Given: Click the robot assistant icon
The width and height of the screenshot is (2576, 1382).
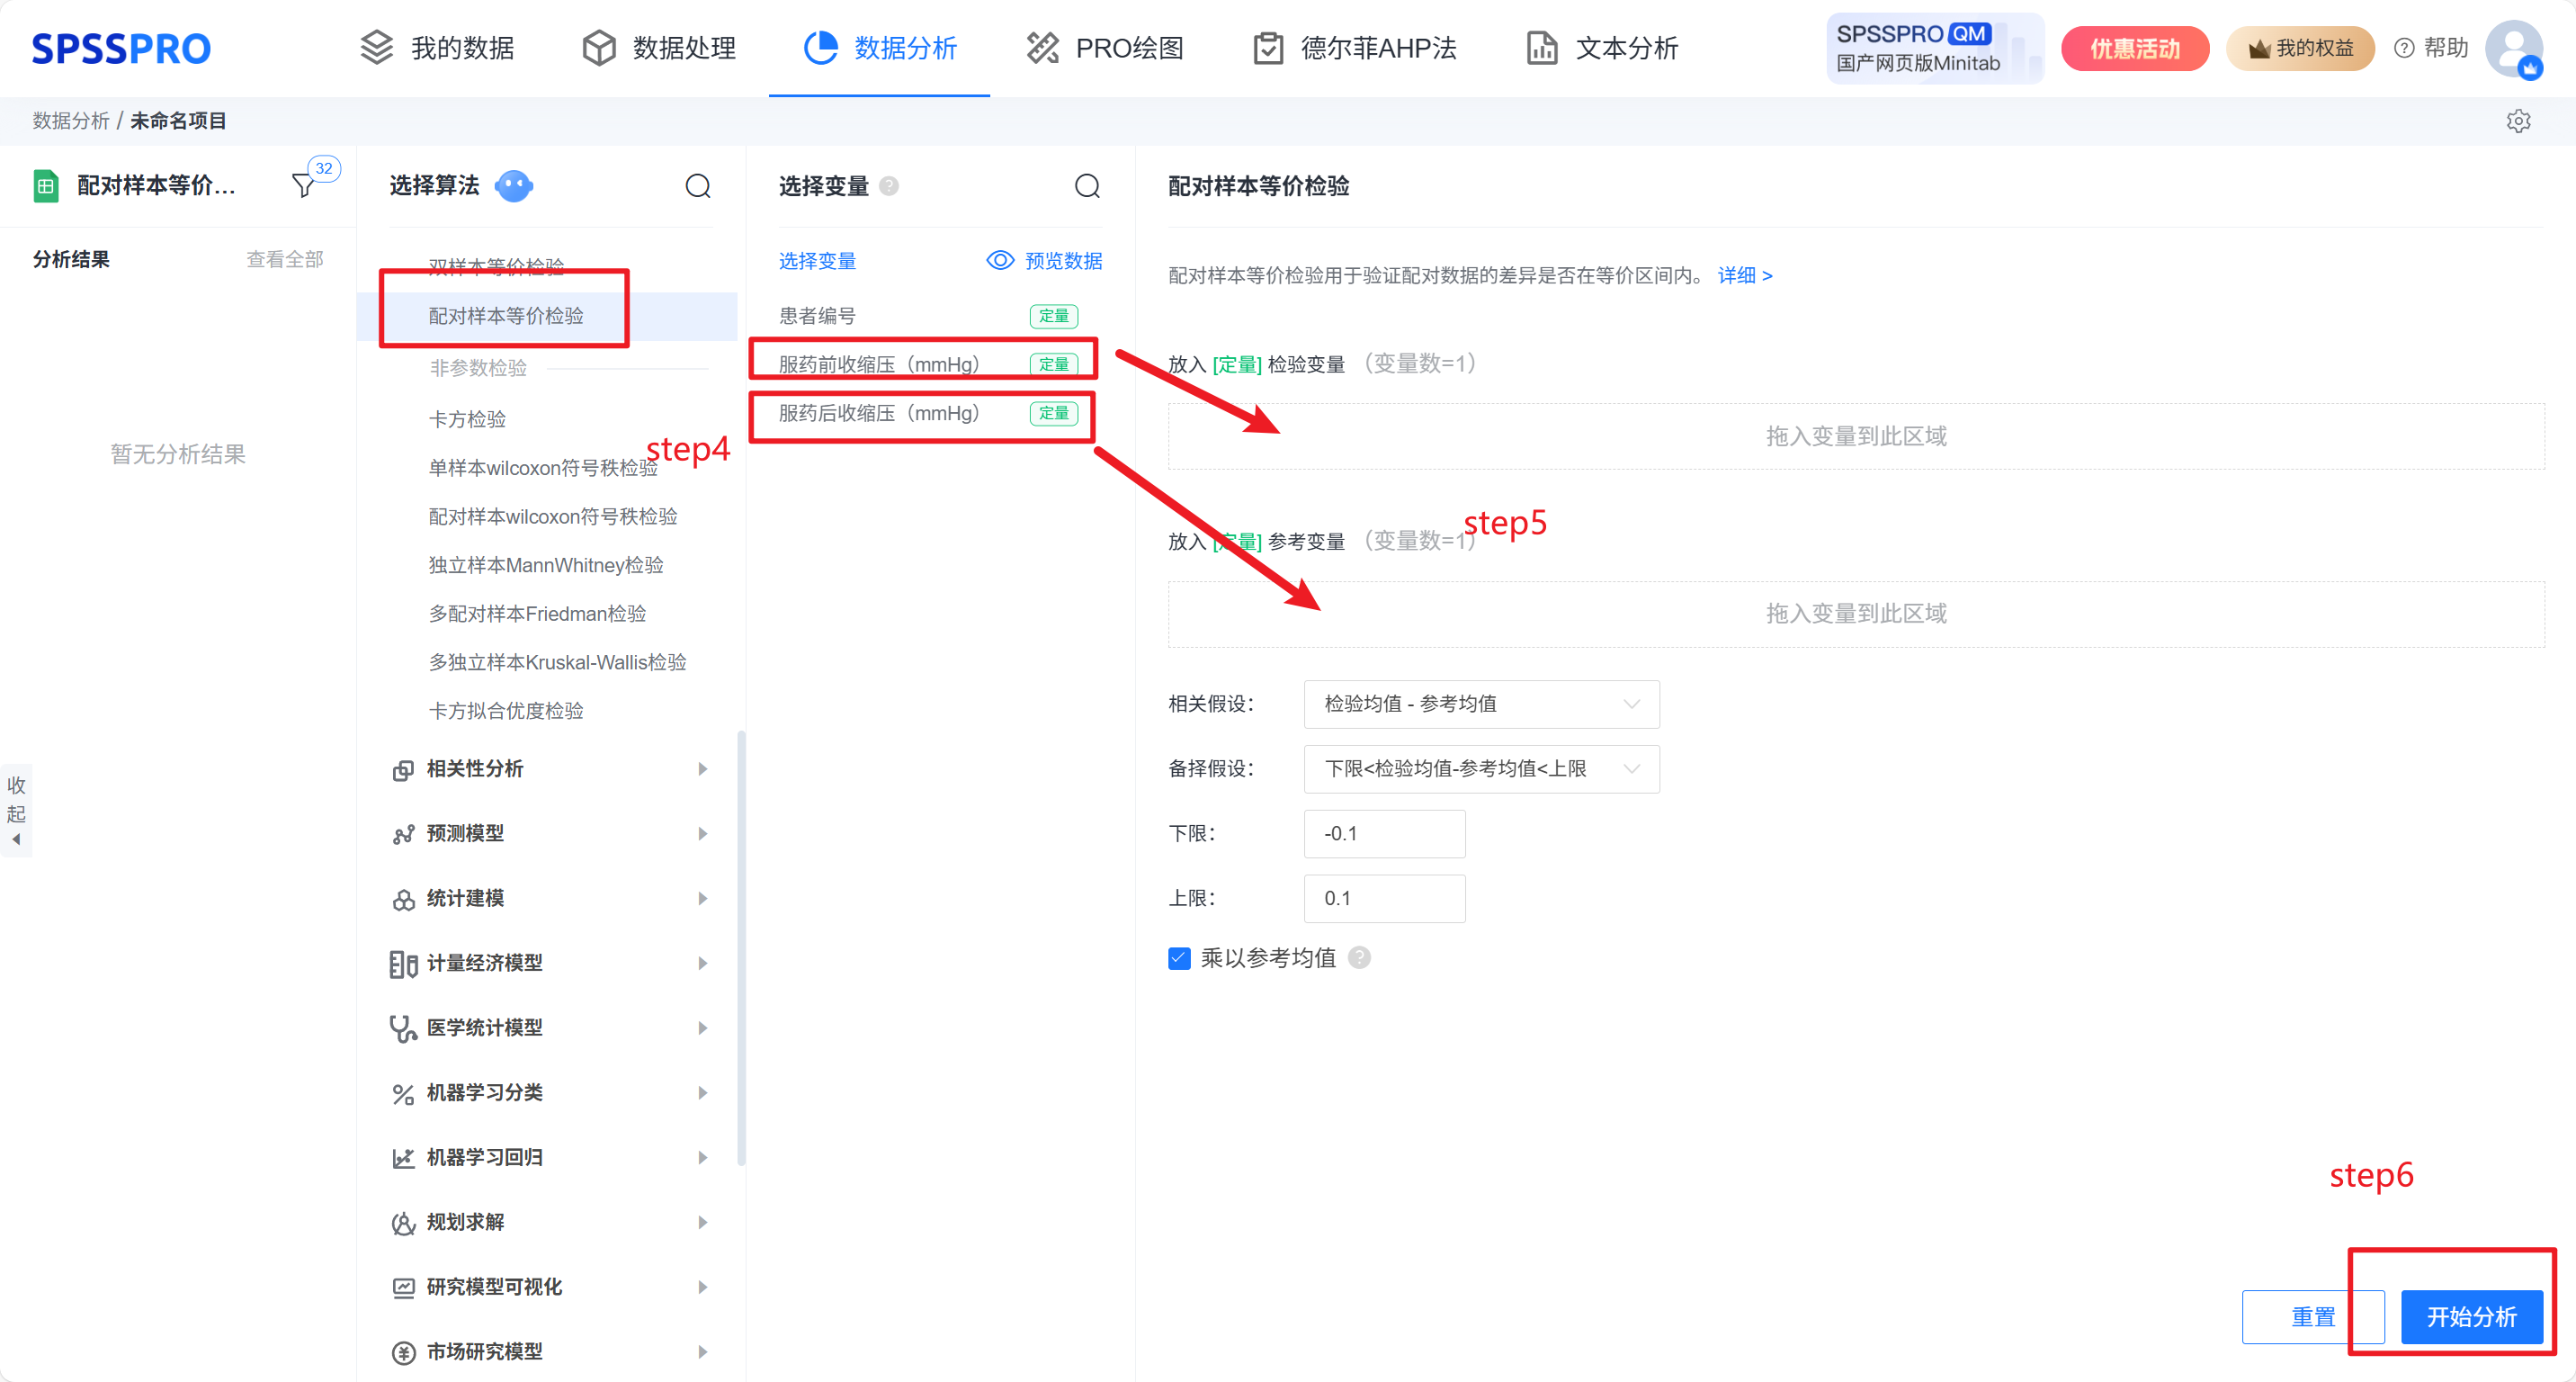Looking at the screenshot, I should 514,185.
